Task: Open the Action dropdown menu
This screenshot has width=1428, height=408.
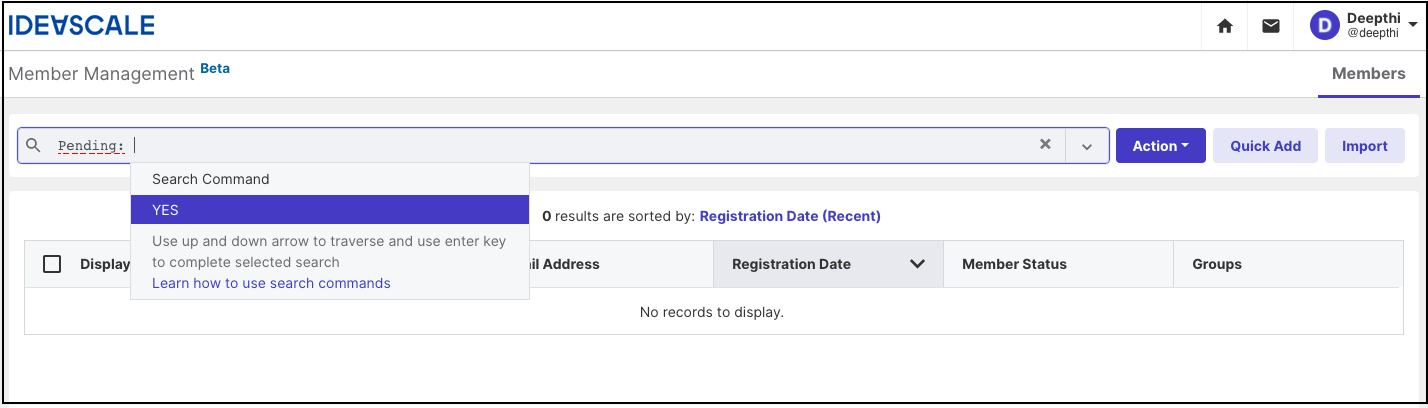Action: click(x=1160, y=146)
